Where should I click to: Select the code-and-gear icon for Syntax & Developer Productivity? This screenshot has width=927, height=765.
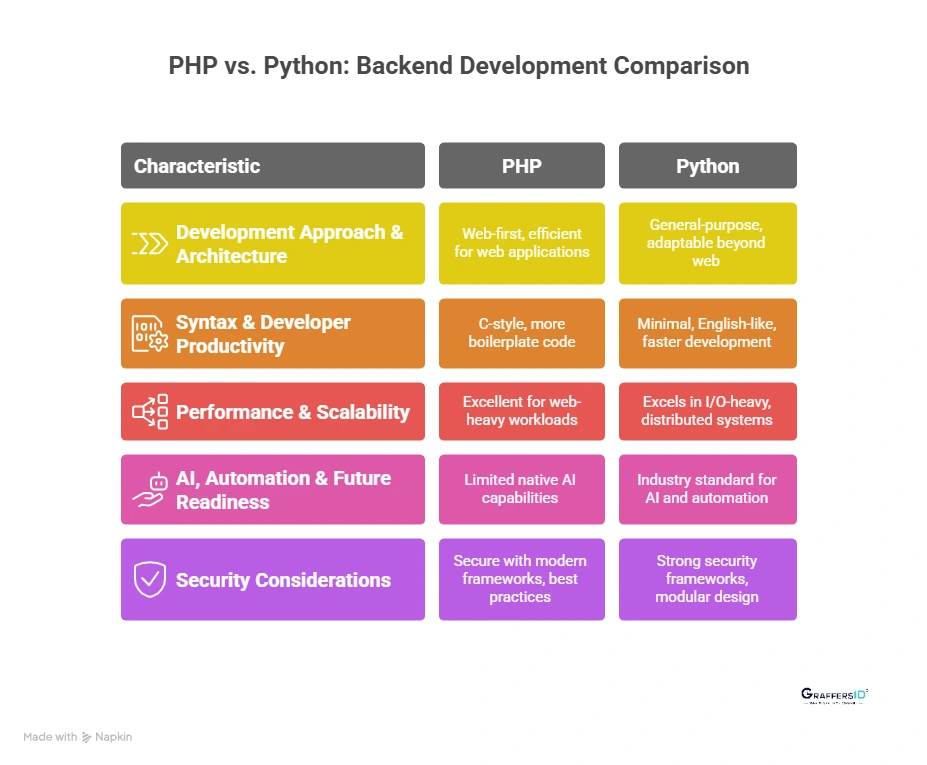tap(148, 333)
